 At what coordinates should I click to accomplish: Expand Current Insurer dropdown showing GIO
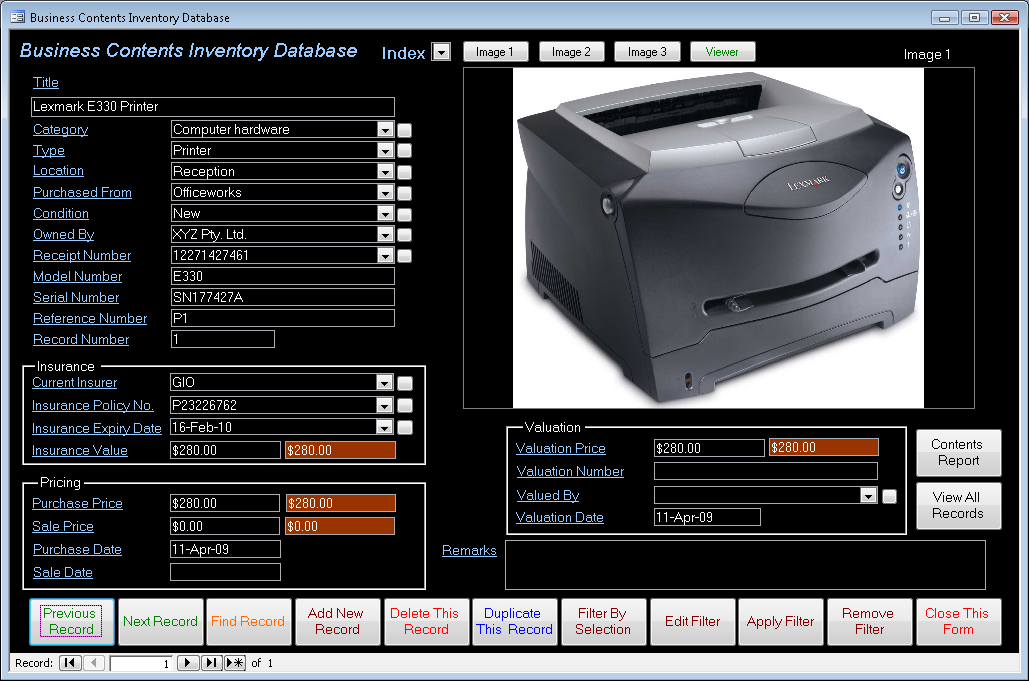[x=385, y=382]
